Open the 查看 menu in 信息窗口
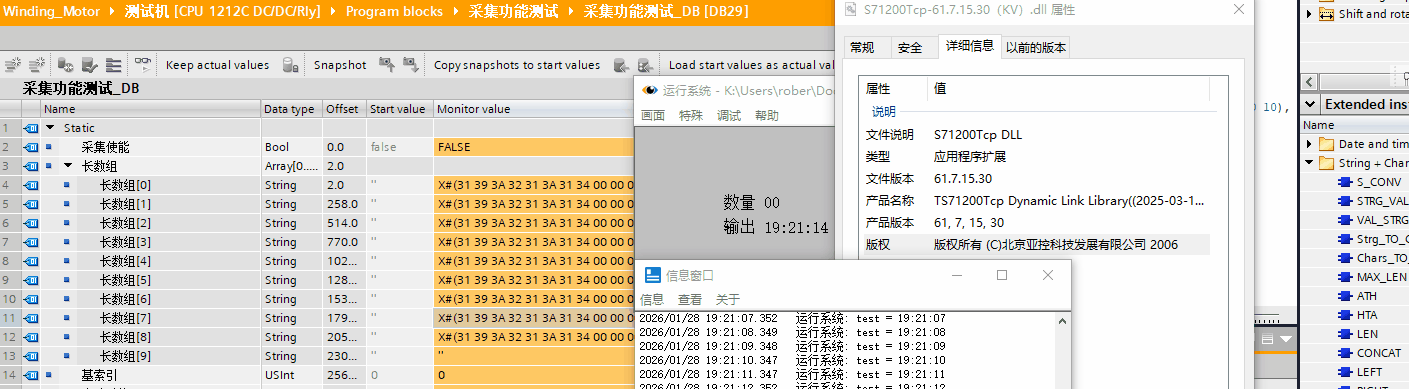The width and height of the screenshot is (1409, 389). (x=690, y=299)
